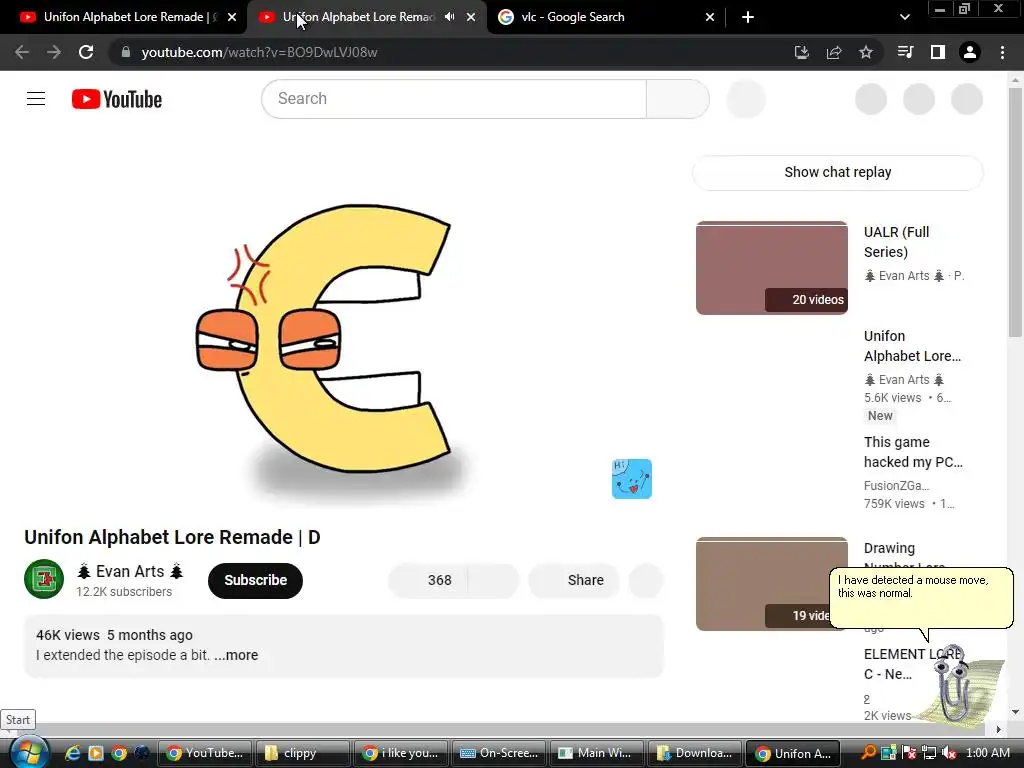Expand the tab search chevron
Viewport: 1024px width, 768px height.
tap(904, 18)
